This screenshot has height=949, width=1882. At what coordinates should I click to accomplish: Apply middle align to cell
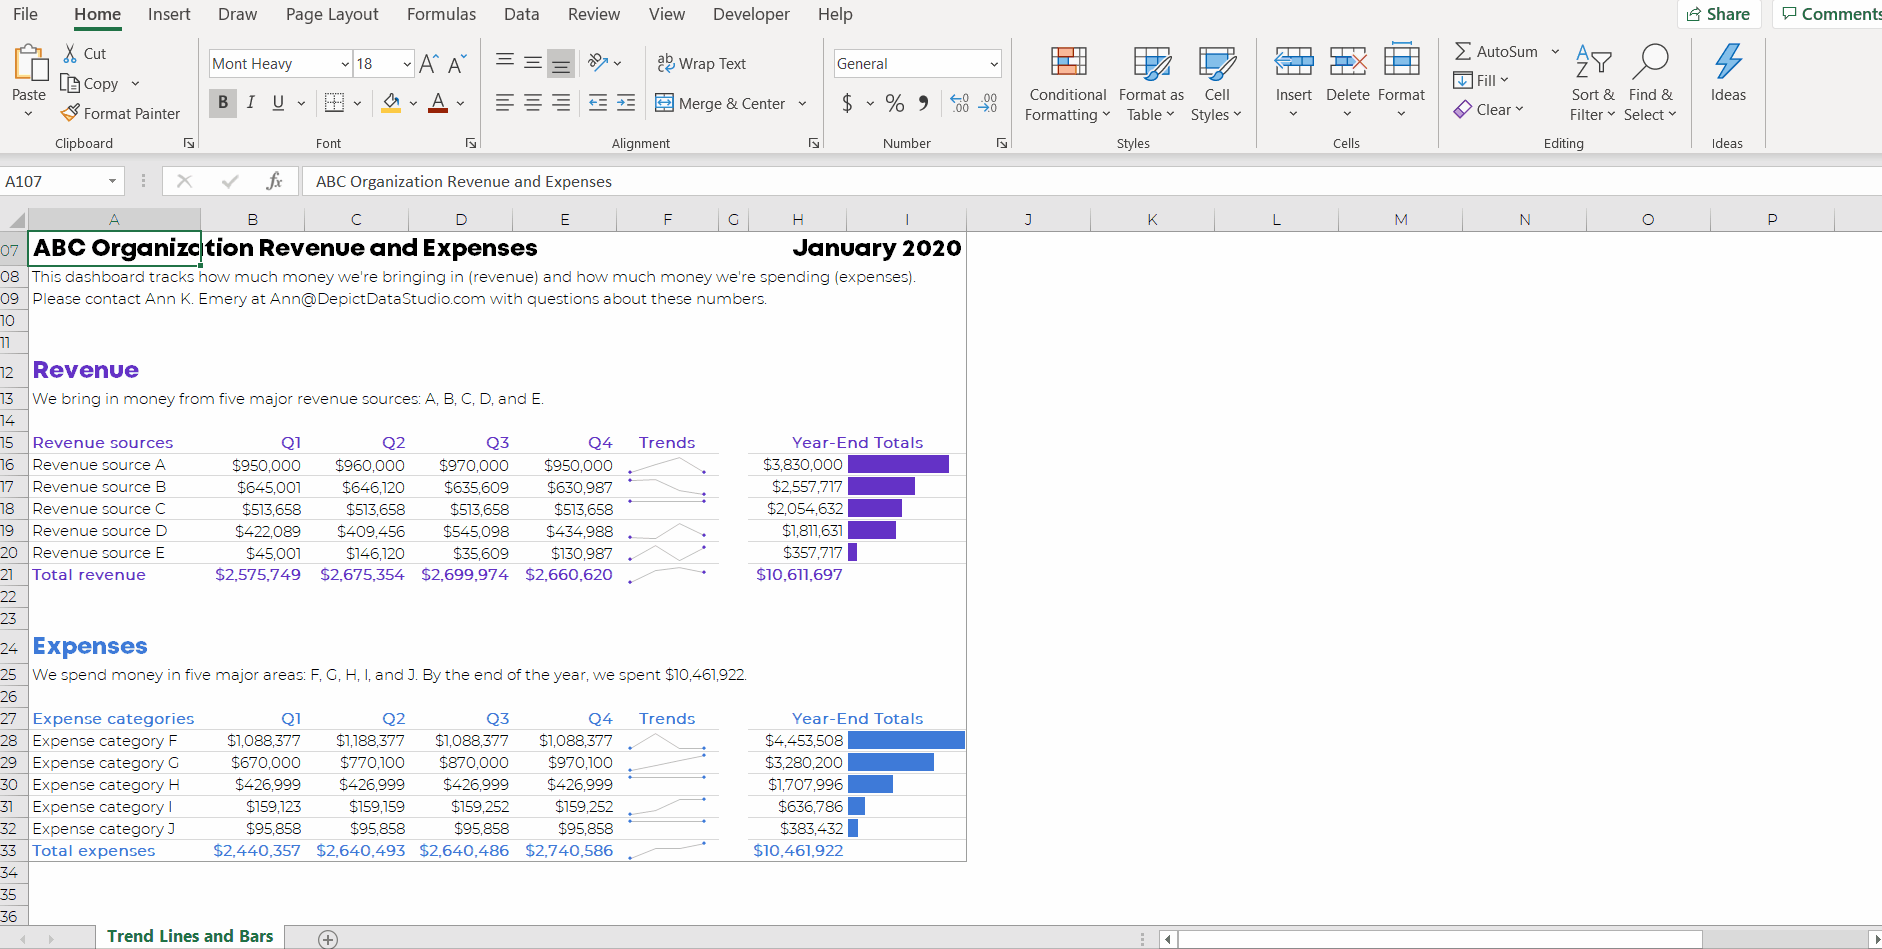(533, 62)
